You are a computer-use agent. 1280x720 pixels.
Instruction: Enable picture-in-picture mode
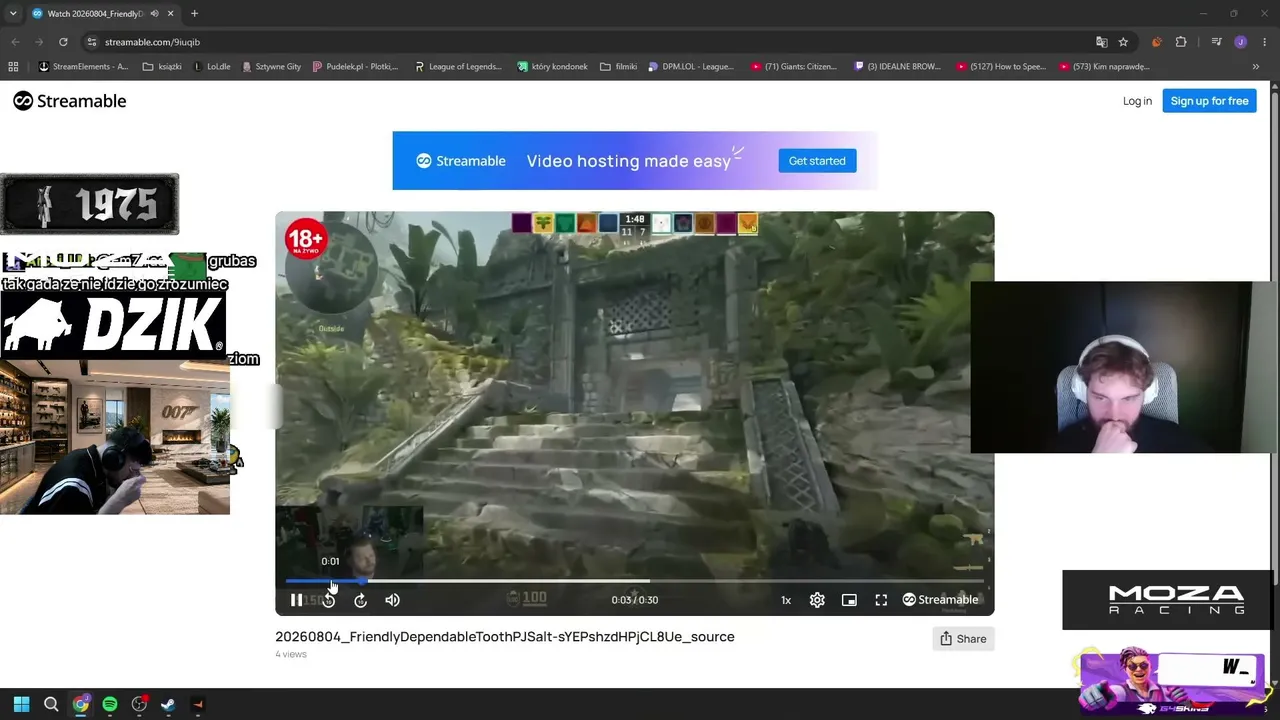pos(849,600)
